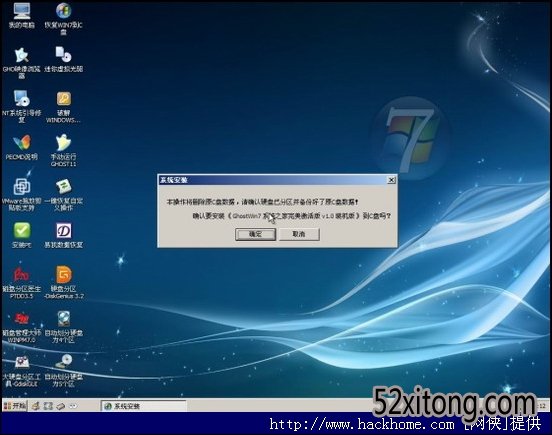Launch the manual GHOST11 ghost icon
This screenshot has width=552, height=435.
coord(63,150)
